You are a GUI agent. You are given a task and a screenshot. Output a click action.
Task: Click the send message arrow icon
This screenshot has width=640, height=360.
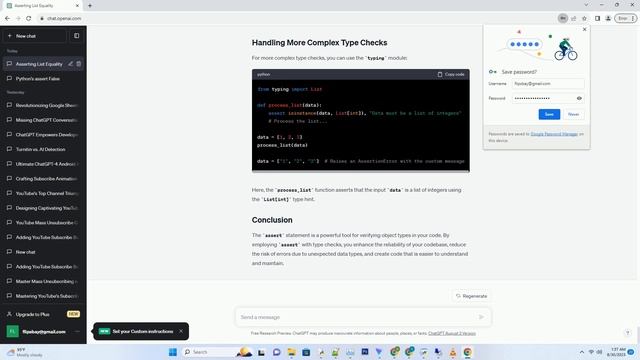pos(481,317)
